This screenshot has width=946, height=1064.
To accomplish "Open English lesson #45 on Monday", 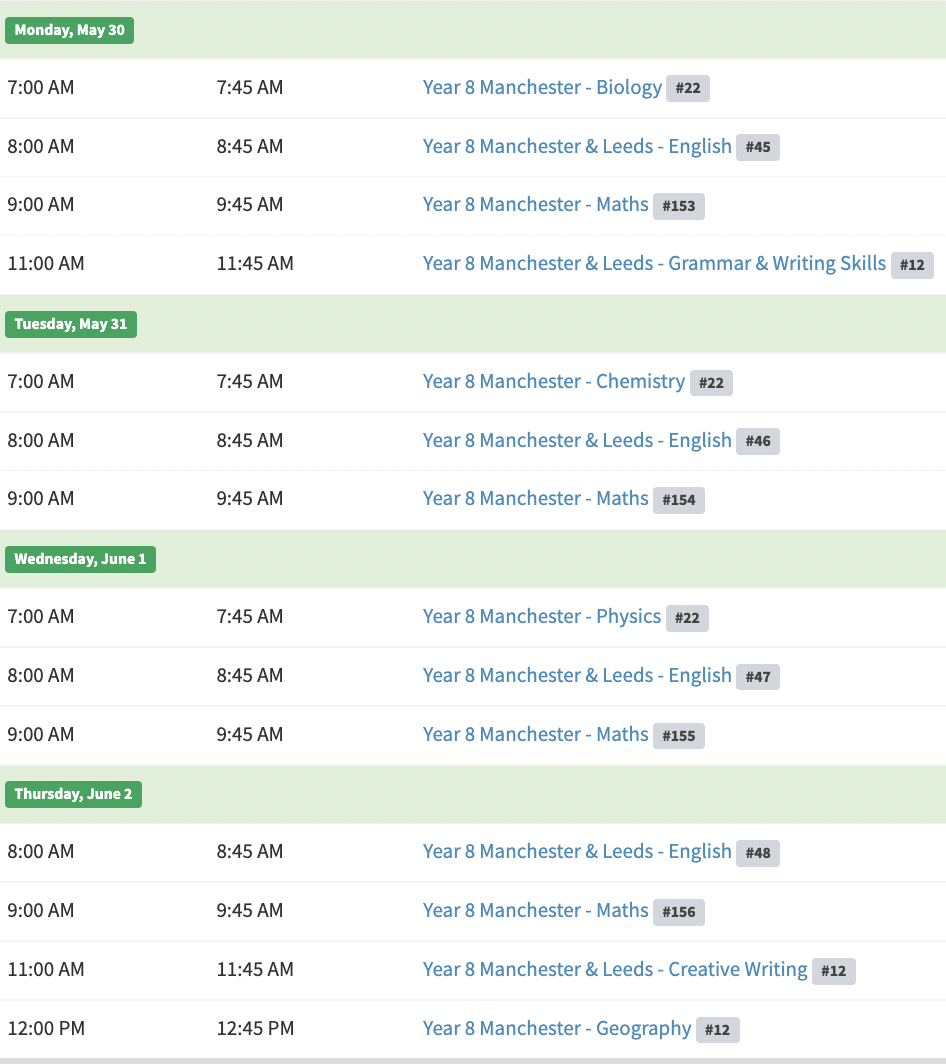I will 577,147.
